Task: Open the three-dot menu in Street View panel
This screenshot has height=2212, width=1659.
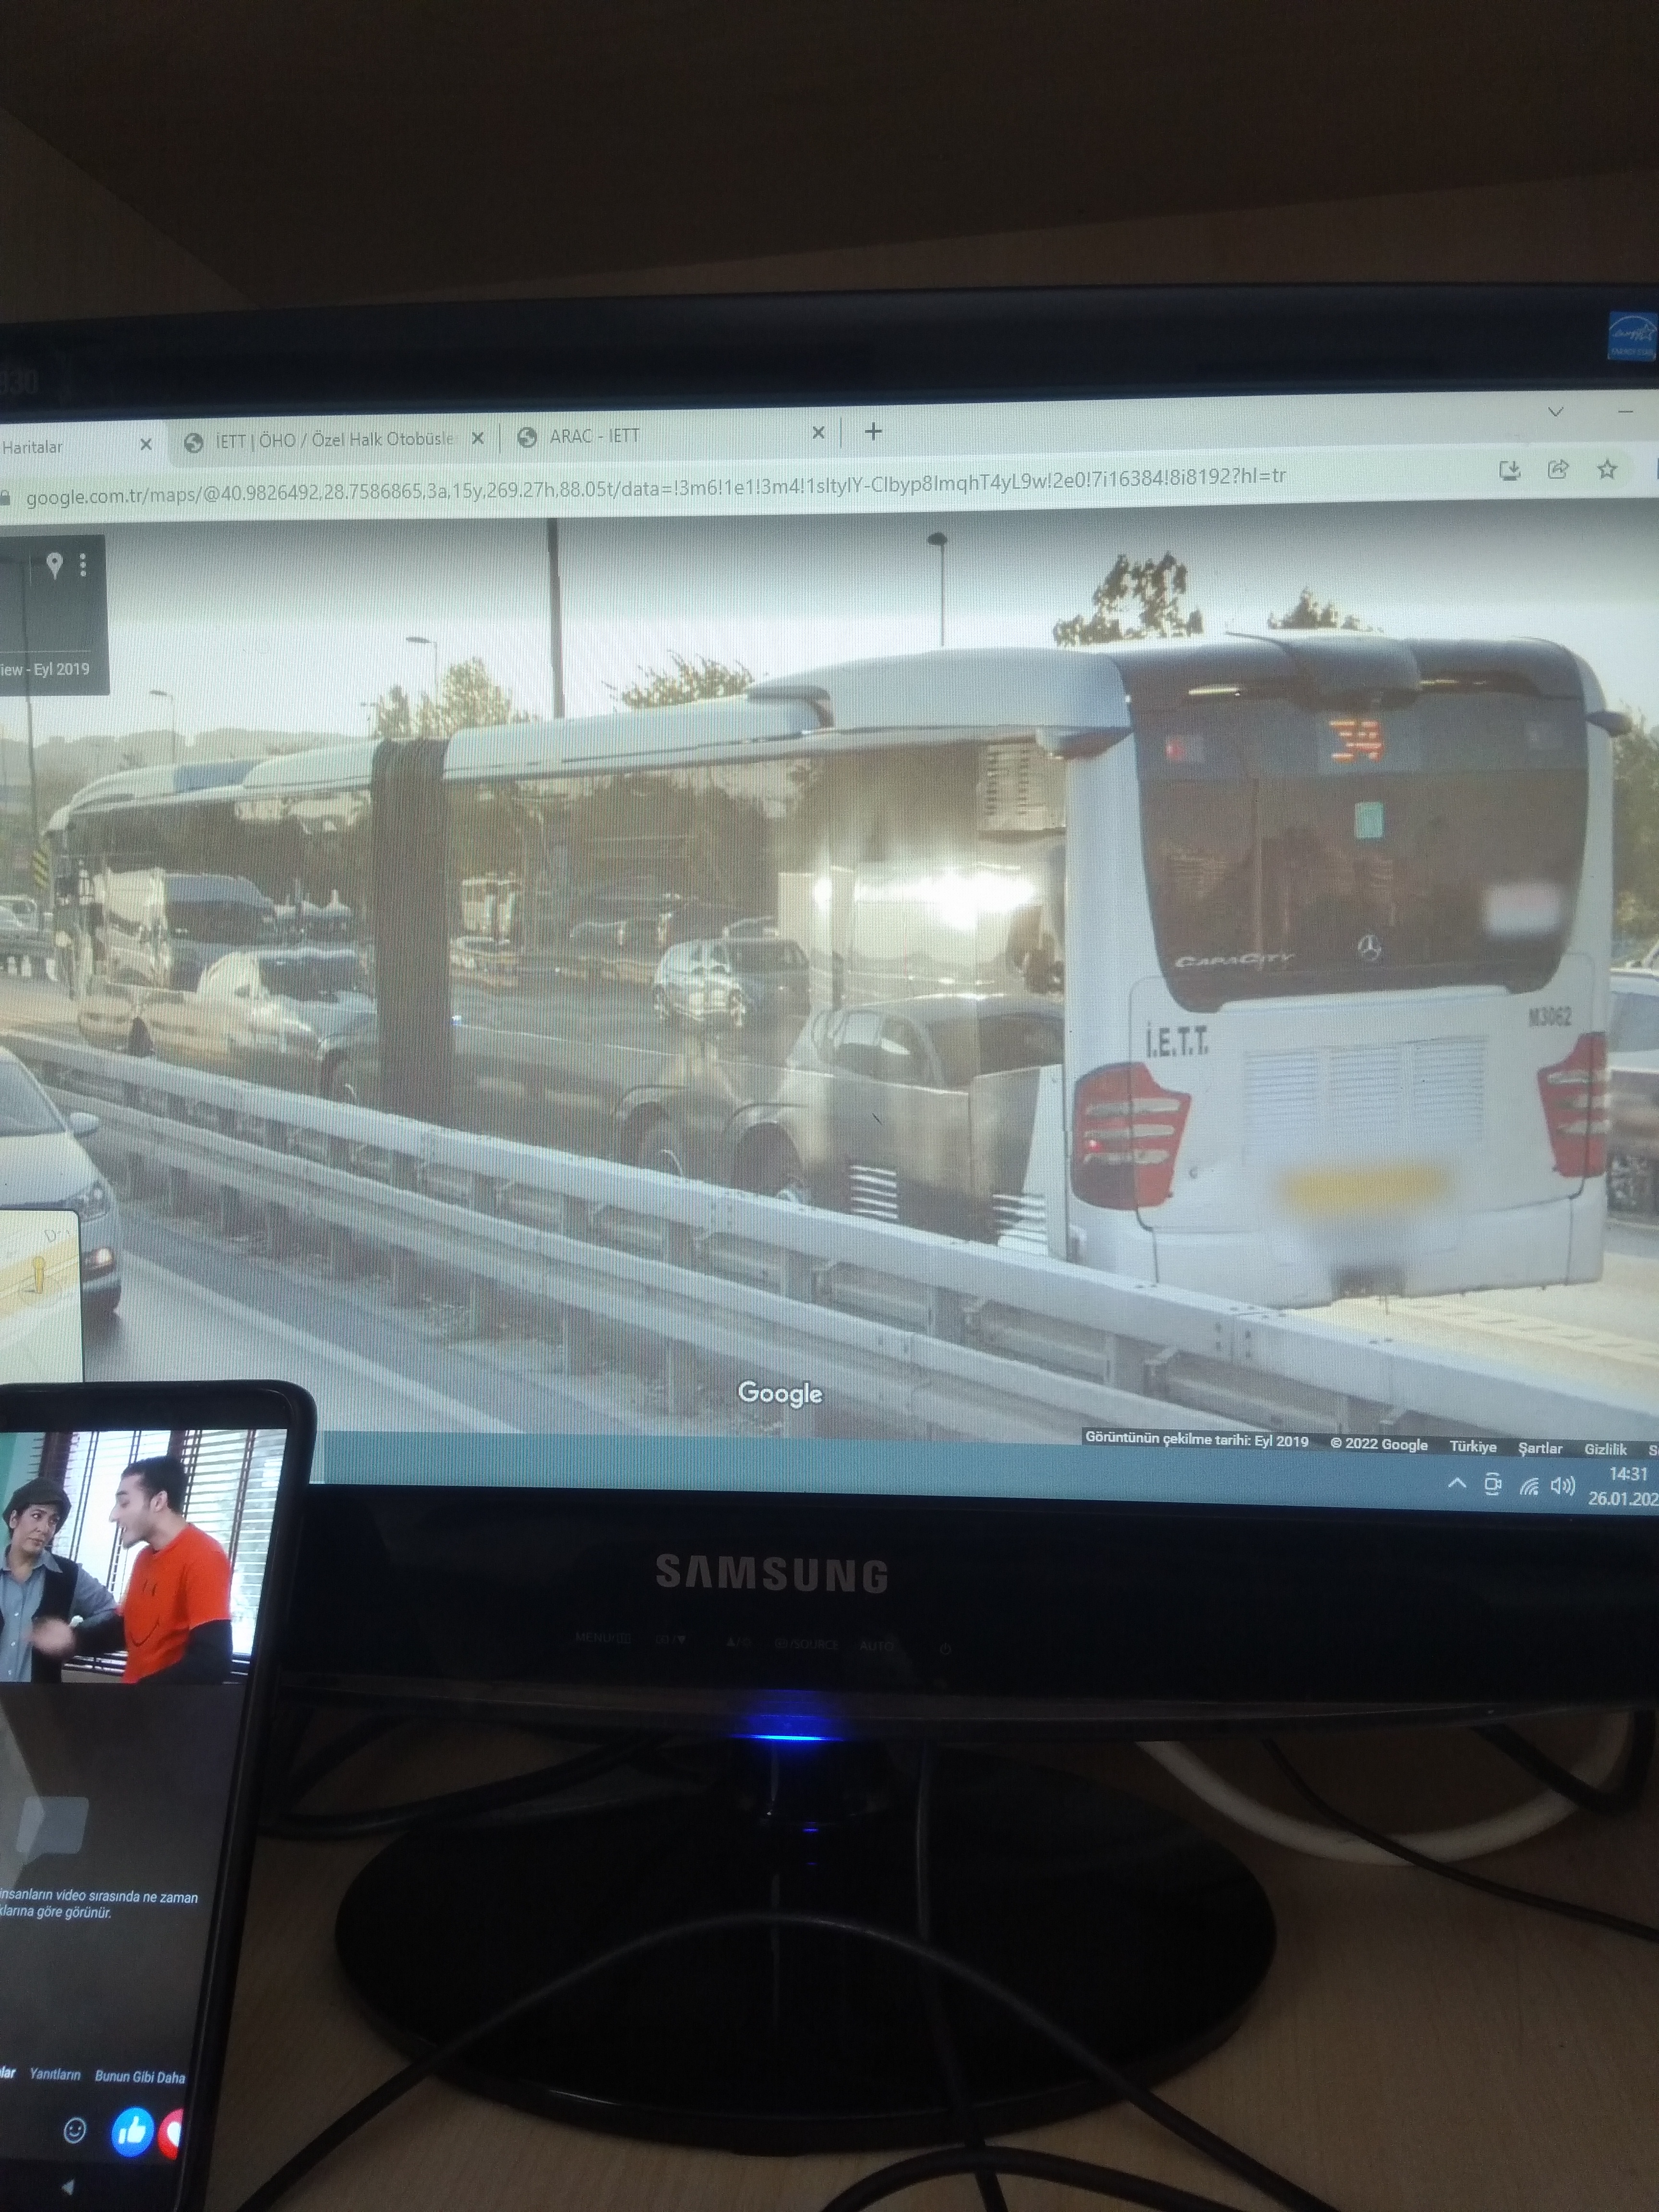Action: [x=83, y=566]
